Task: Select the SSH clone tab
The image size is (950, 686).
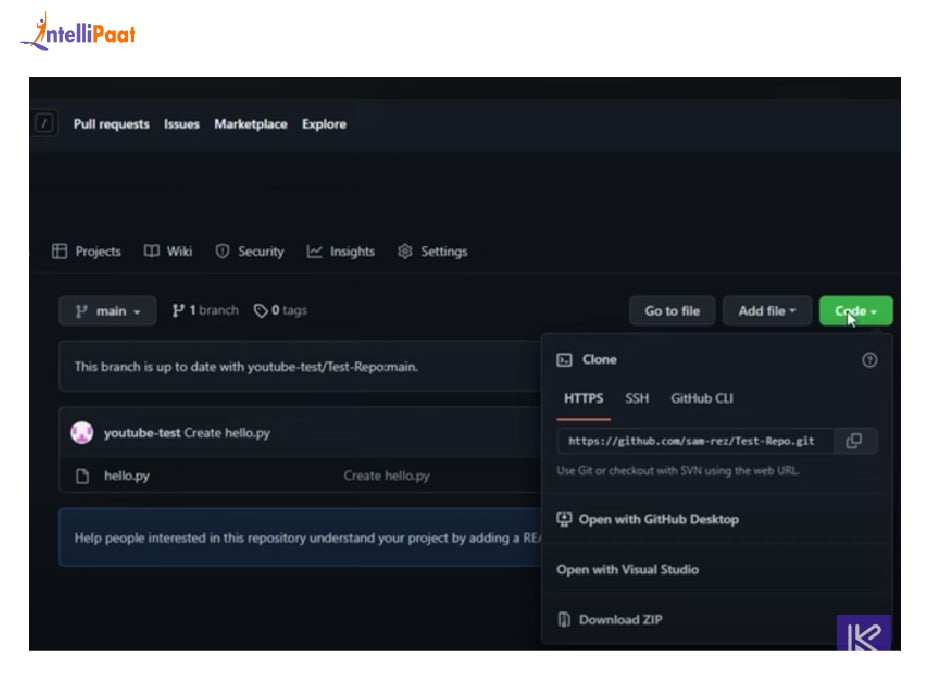Action: 637,399
